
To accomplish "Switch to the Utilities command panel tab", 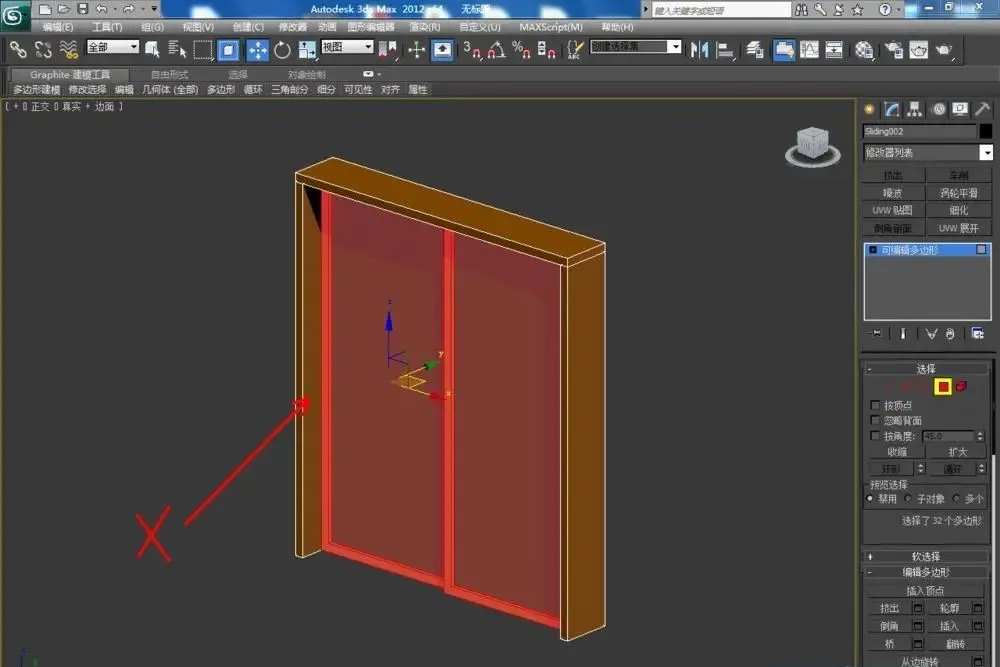I will tap(983, 109).
